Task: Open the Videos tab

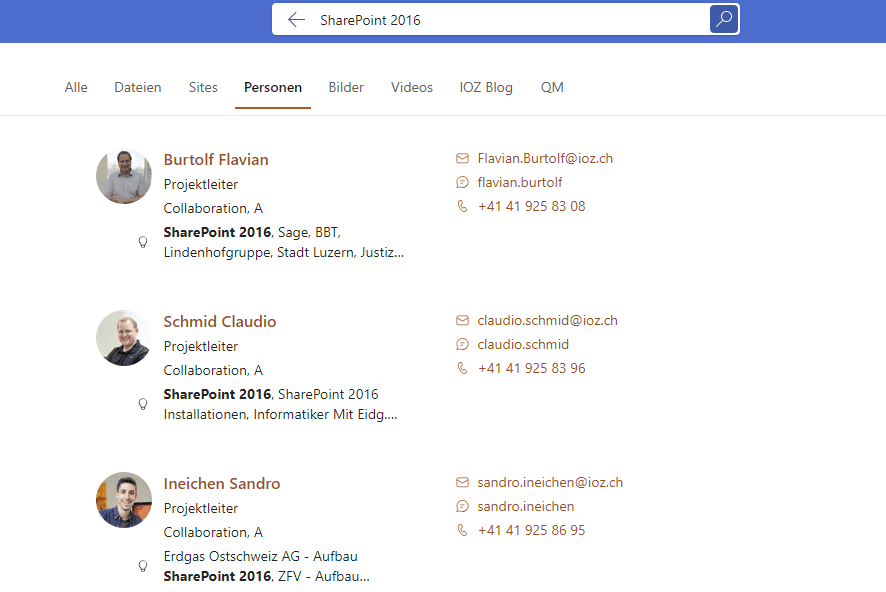Action: 412,88
